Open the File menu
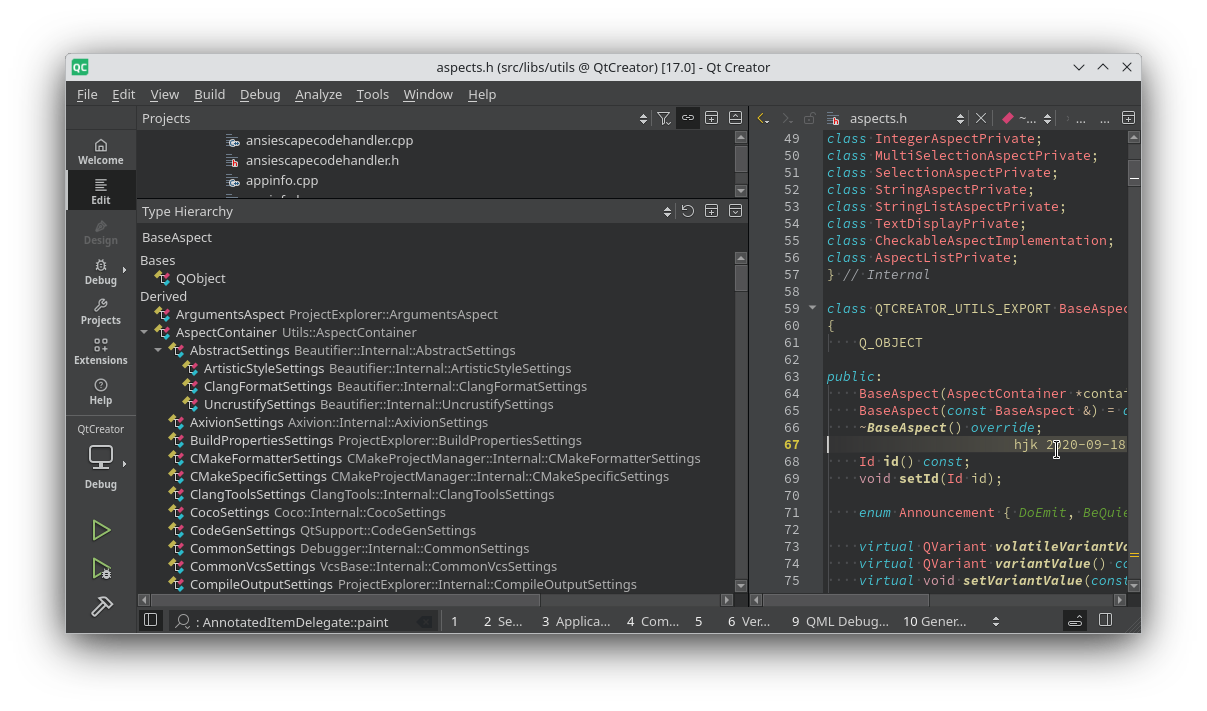 click(x=87, y=94)
